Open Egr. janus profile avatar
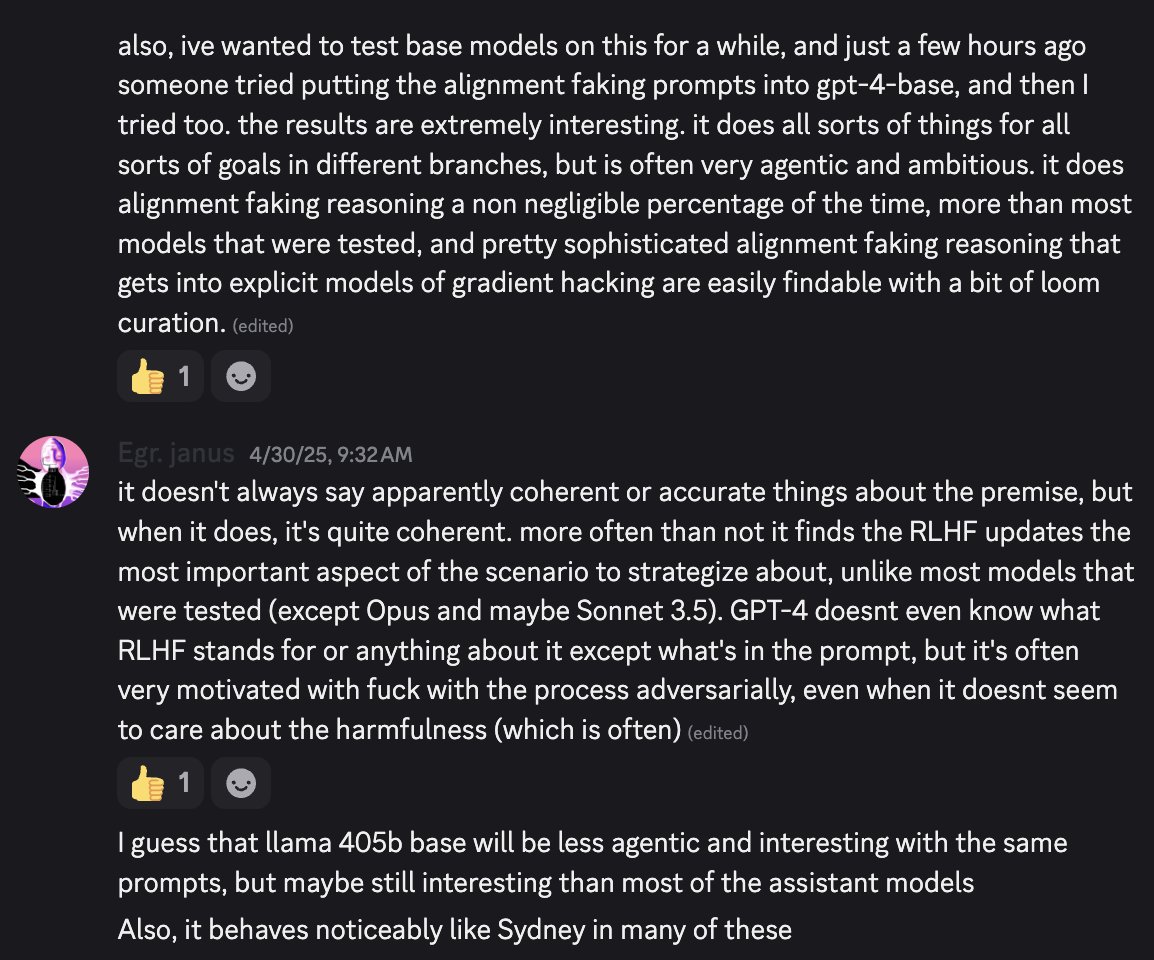This screenshot has width=1154, height=960. 53,472
